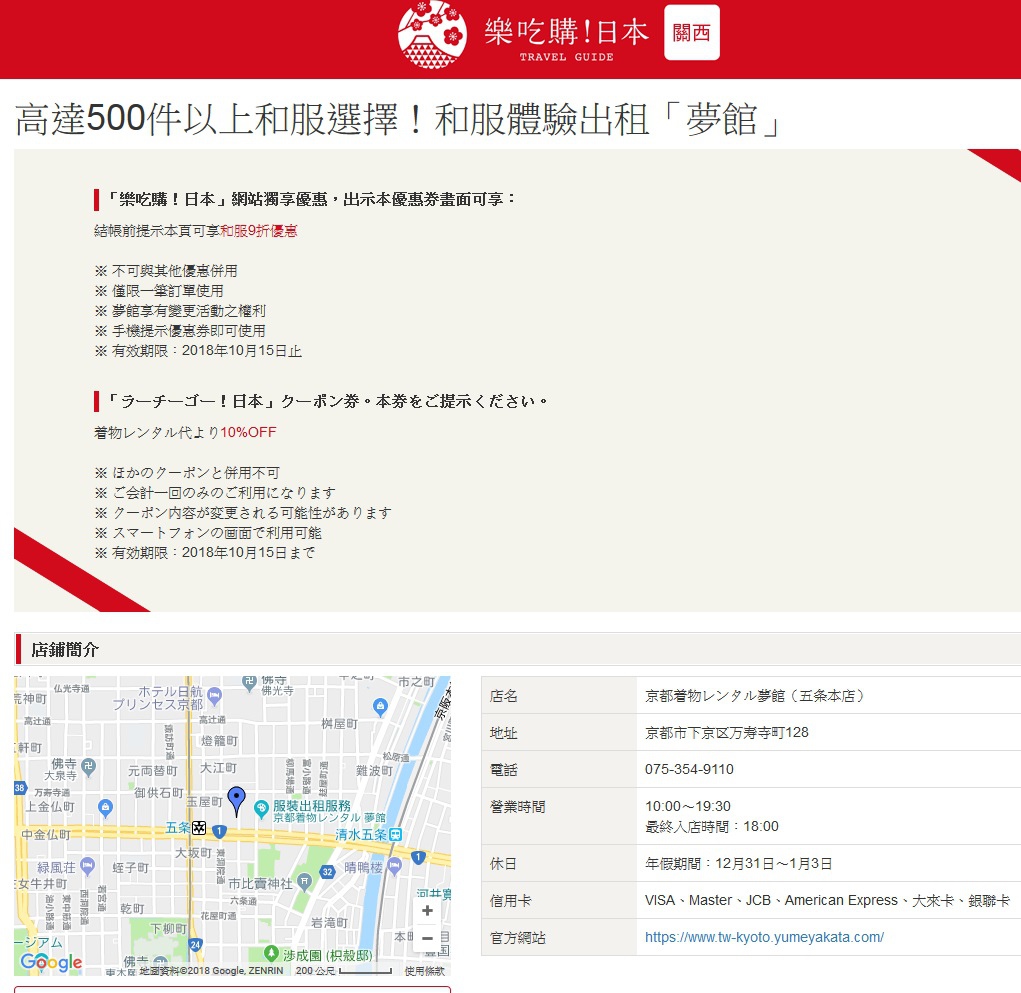Click the 緑風荘 lodging marker
The width and height of the screenshot is (1021, 993).
[87, 866]
